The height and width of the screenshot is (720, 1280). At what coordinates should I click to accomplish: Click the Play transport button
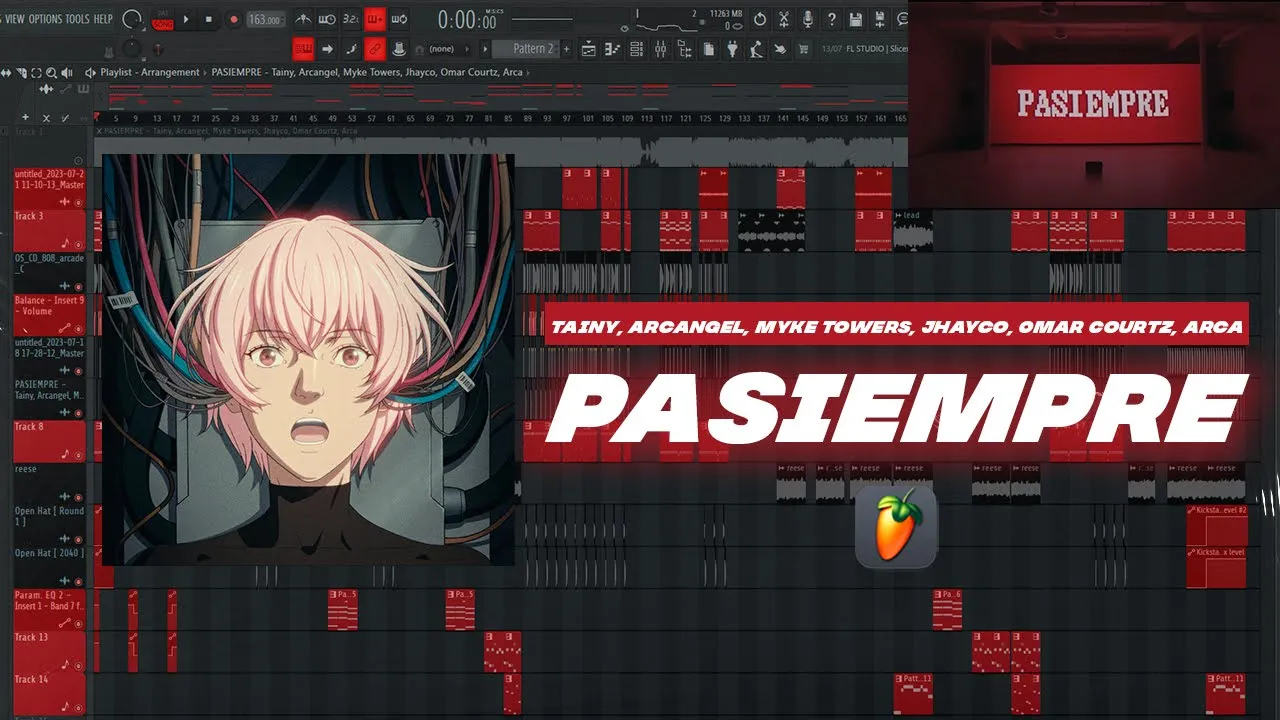click(x=185, y=19)
